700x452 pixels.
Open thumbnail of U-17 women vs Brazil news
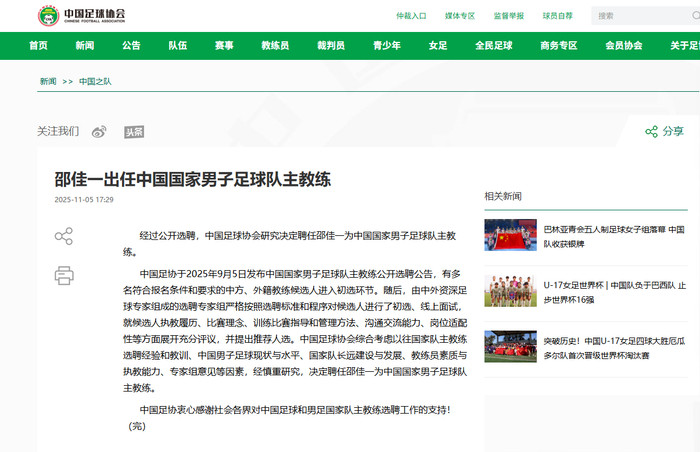click(x=510, y=290)
